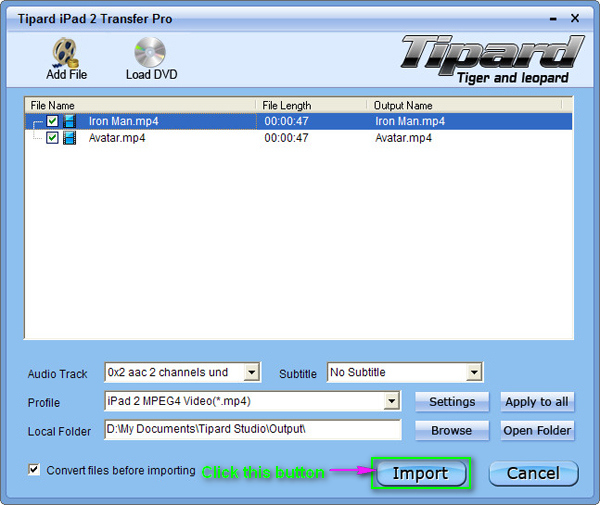Click the Add File film reel icon

coord(65,52)
